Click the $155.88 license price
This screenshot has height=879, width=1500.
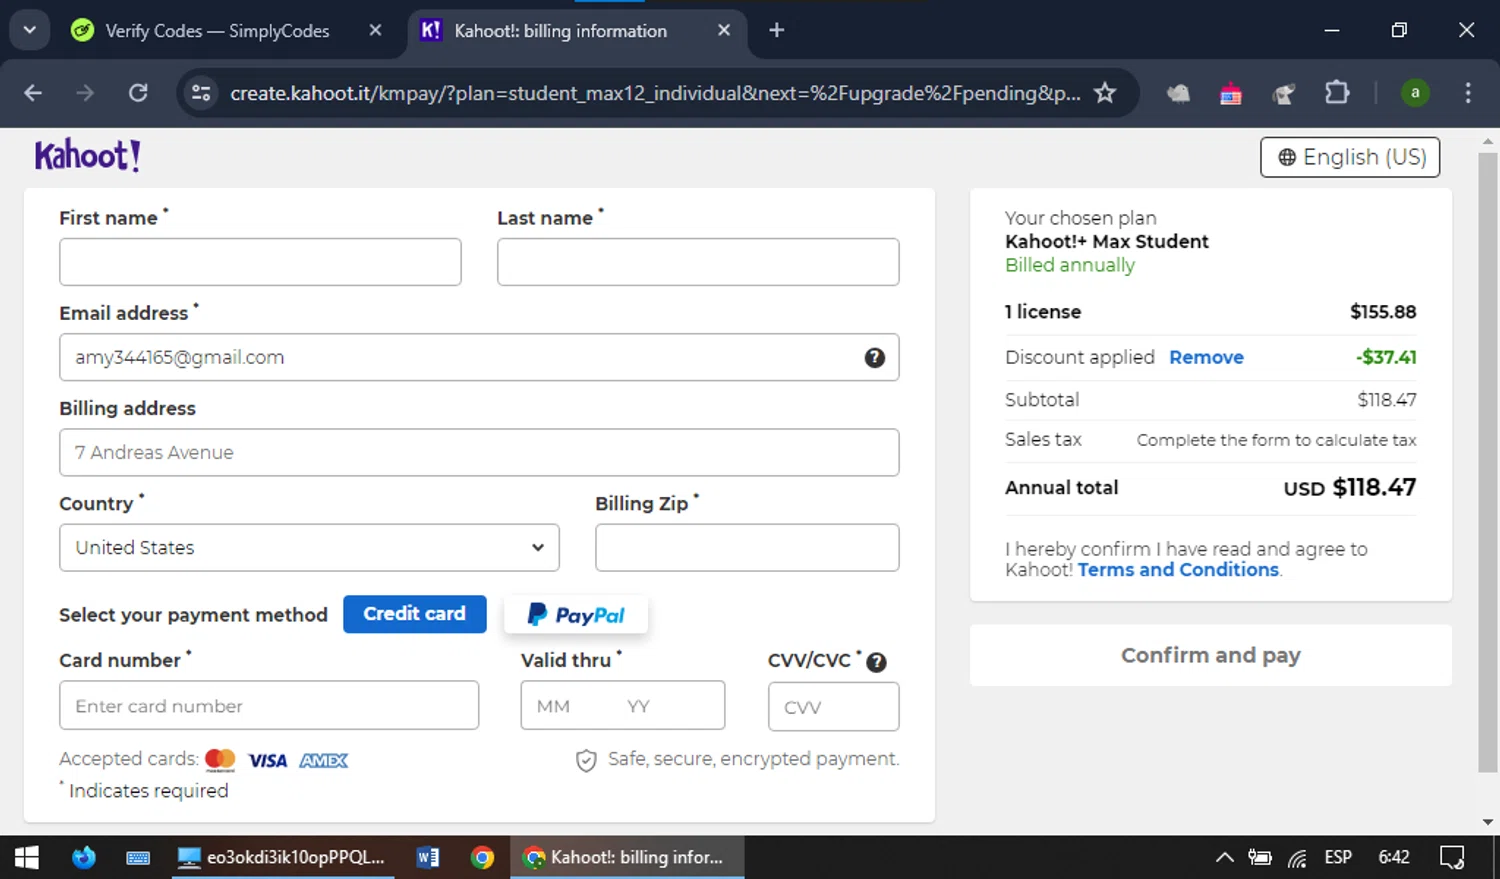1383,311
